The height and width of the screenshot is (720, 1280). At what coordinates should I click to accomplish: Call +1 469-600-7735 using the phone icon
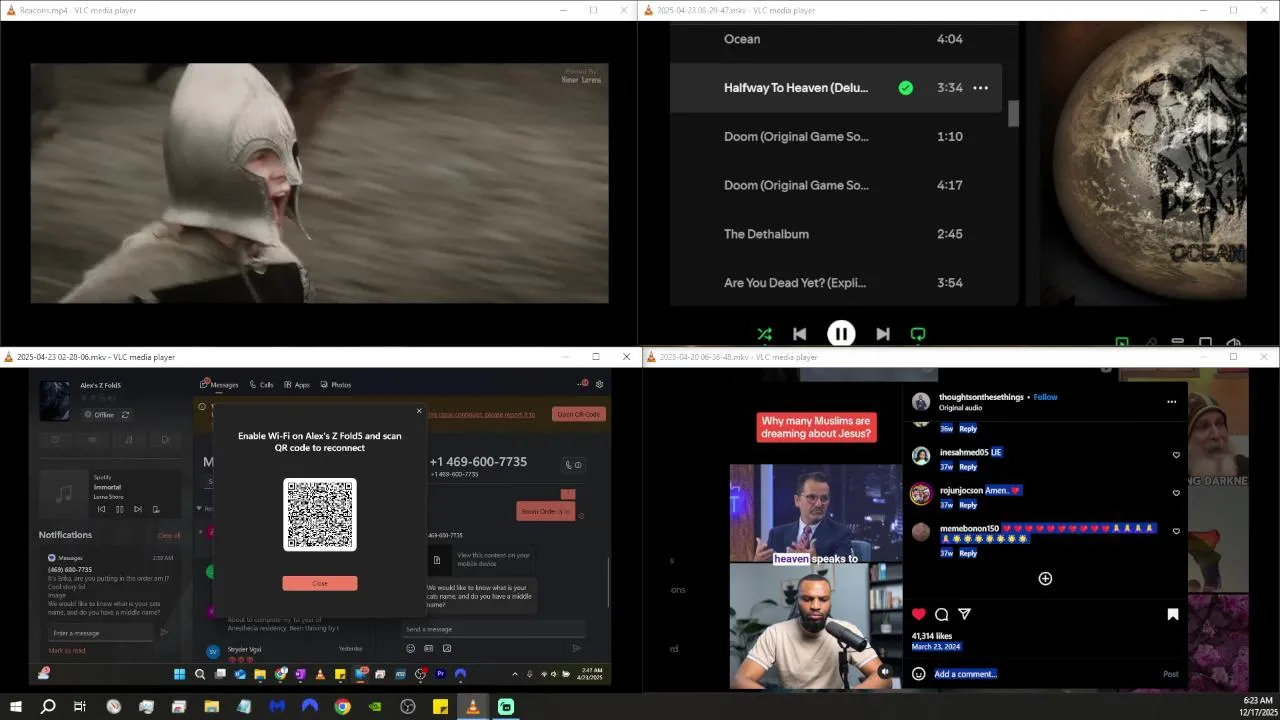click(568, 465)
